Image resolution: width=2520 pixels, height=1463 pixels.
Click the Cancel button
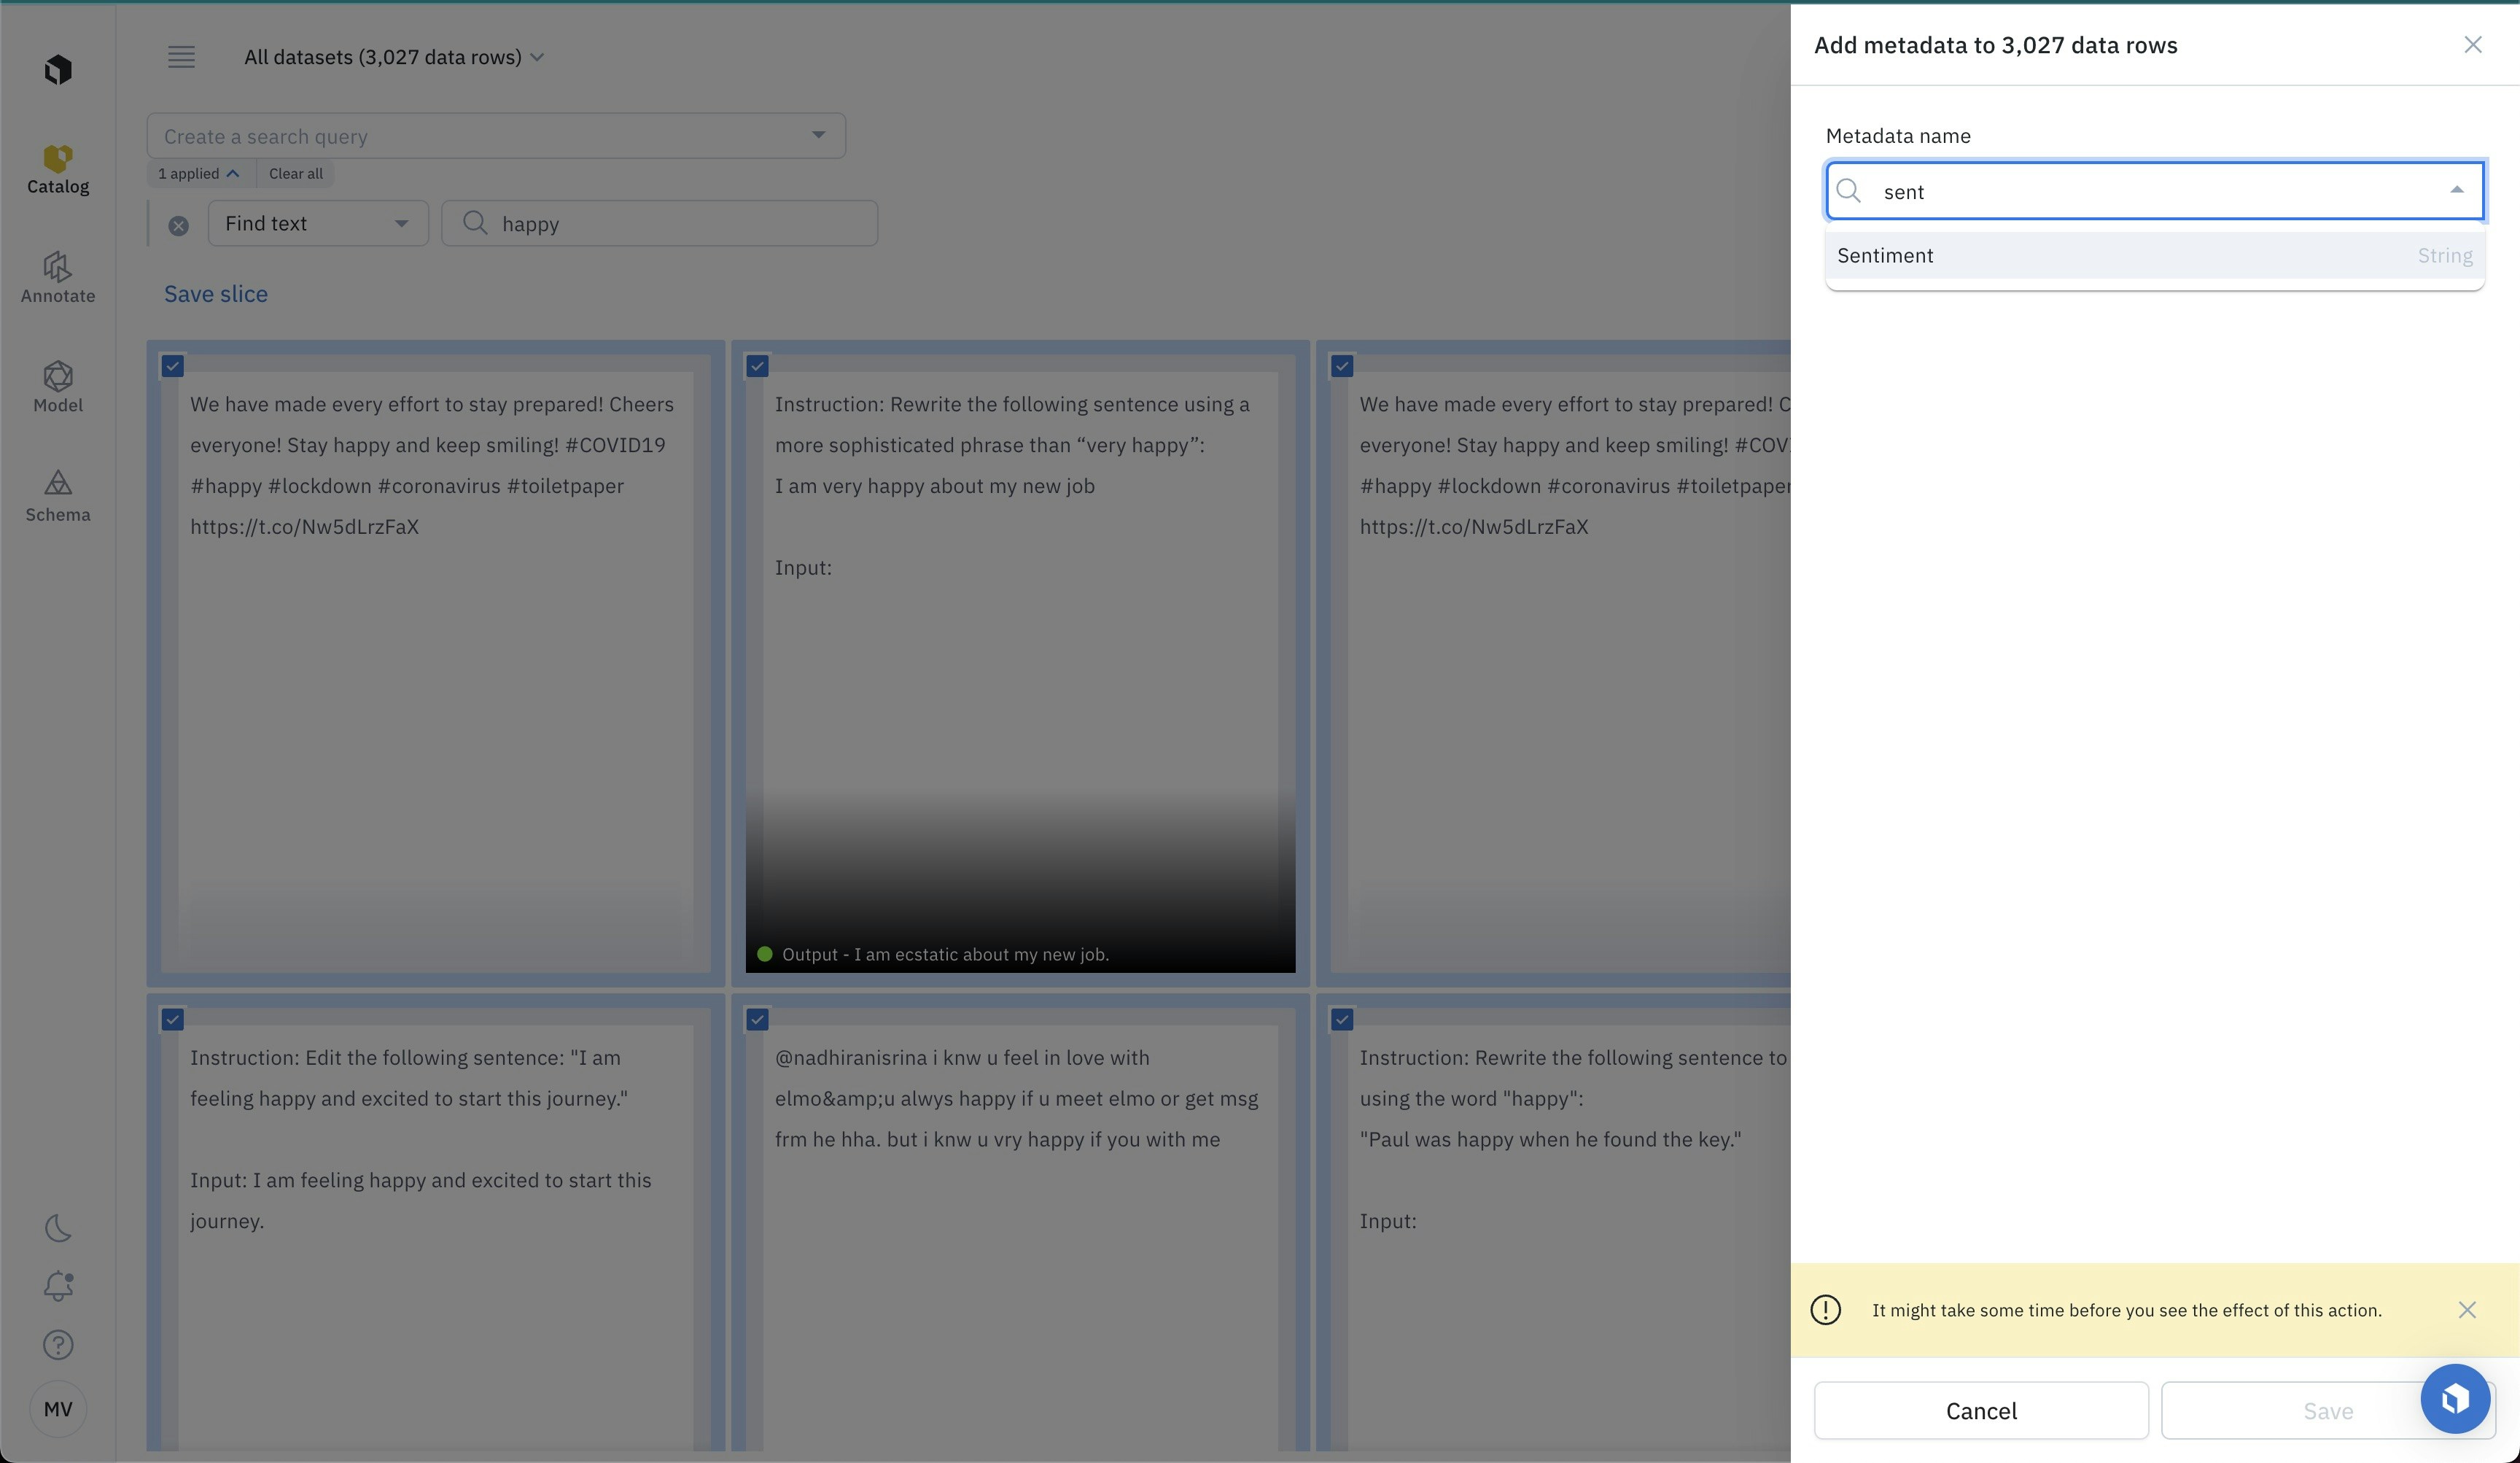point(1980,1410)
